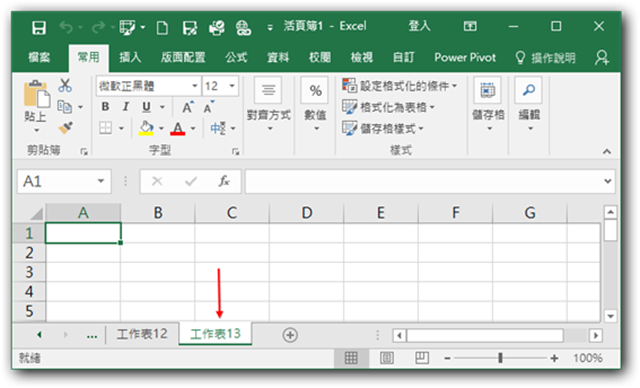
Task: Click the Redo arrow icon
Action: click(98, 27)
